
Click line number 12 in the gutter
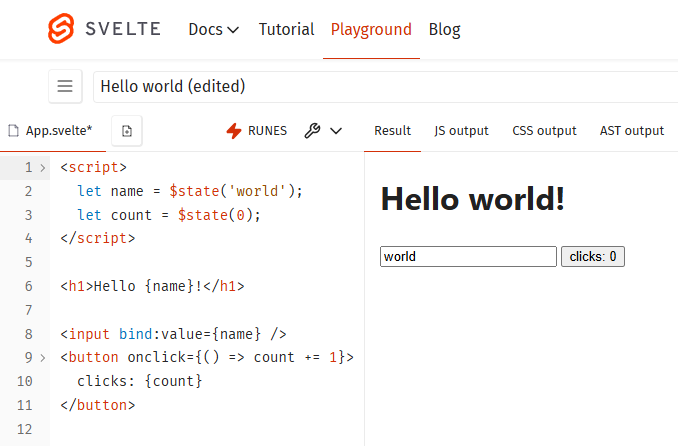(x=25, y=429)
